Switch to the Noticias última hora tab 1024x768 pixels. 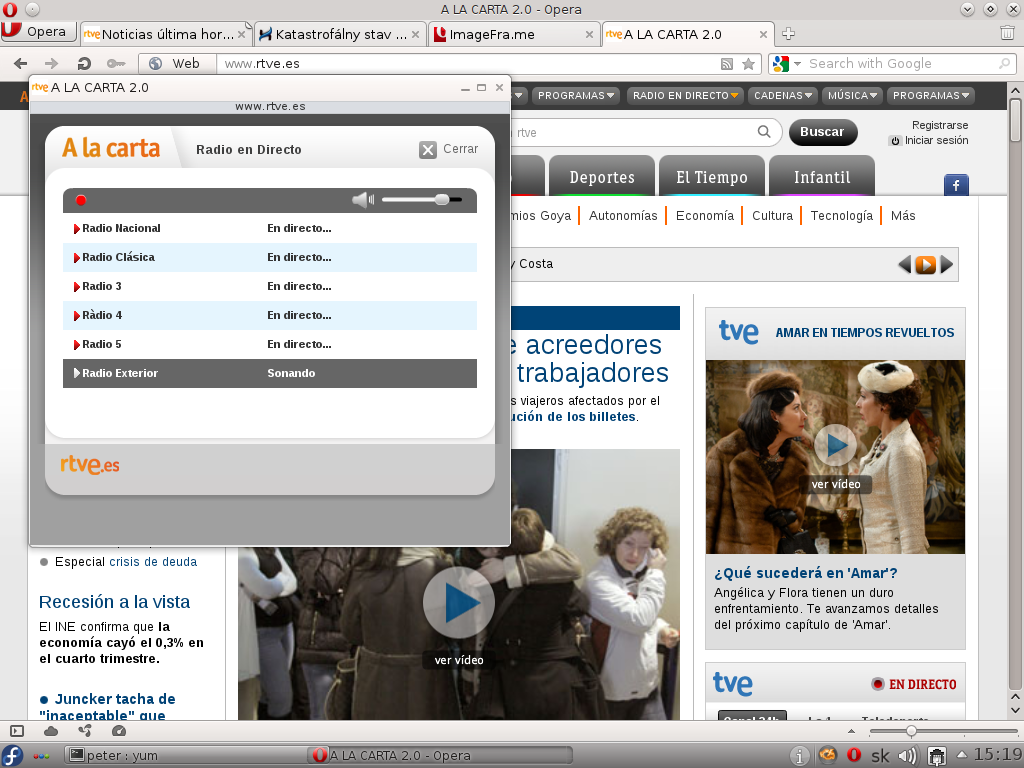166,34
